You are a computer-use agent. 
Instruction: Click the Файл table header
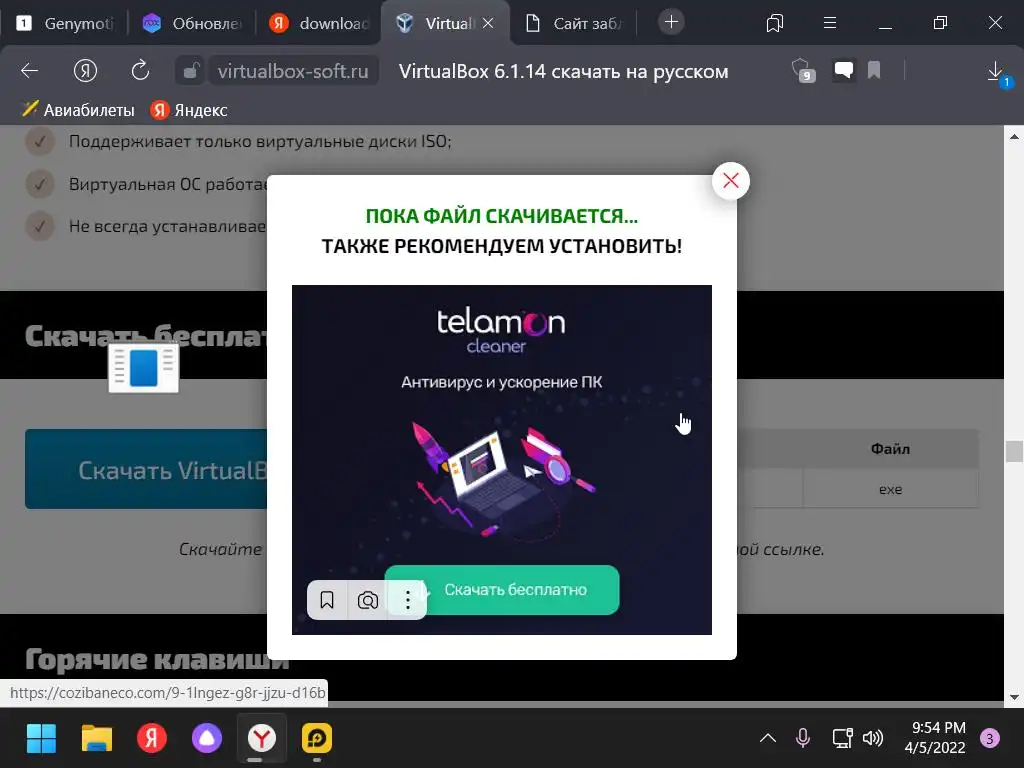890,449
